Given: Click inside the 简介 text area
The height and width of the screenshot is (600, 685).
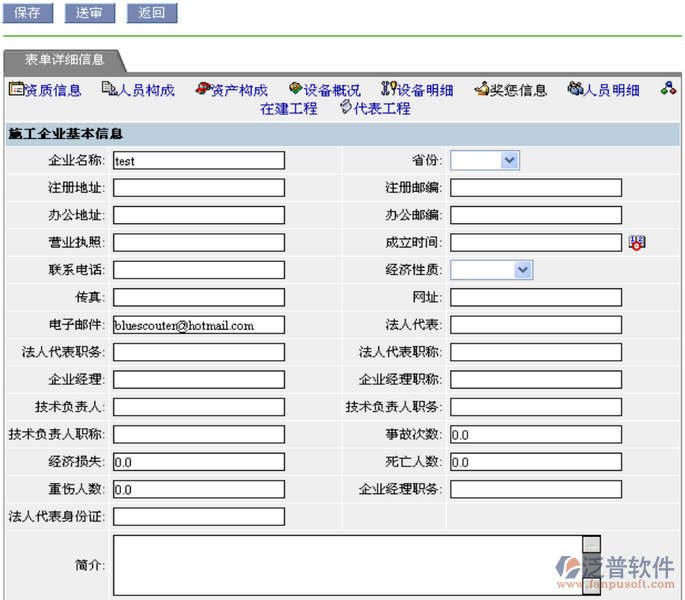Looking at the screenshot, I should [345, 565].
